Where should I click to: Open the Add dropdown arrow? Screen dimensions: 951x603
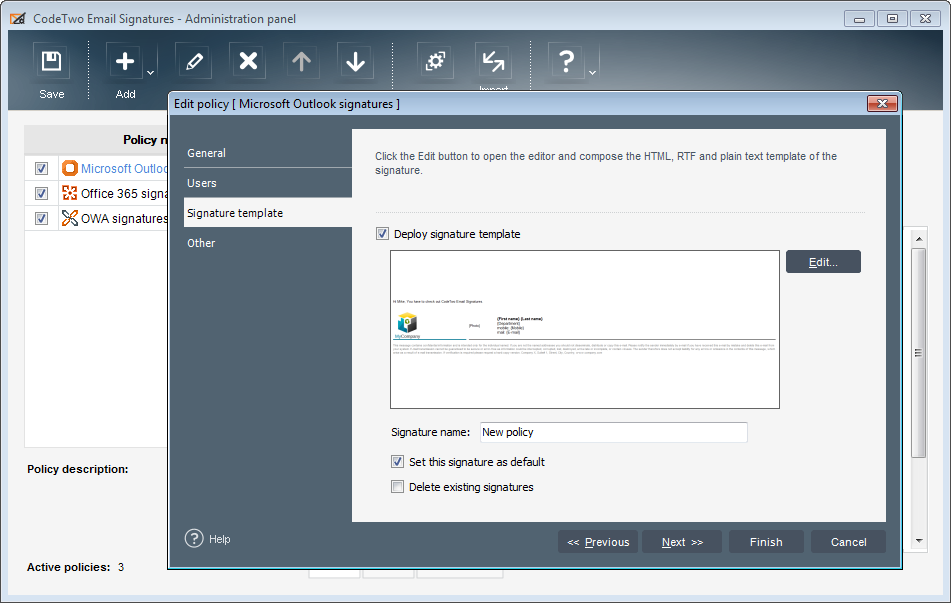click(x=150, y=72)
